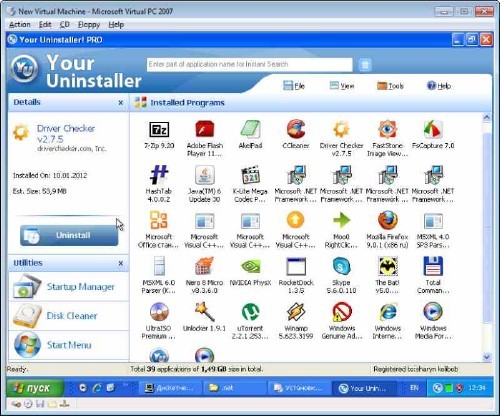Open the Tools menu in Your Uninstaller
The width and height of the screenshot is (500, 416).
(x=390, y=86)
